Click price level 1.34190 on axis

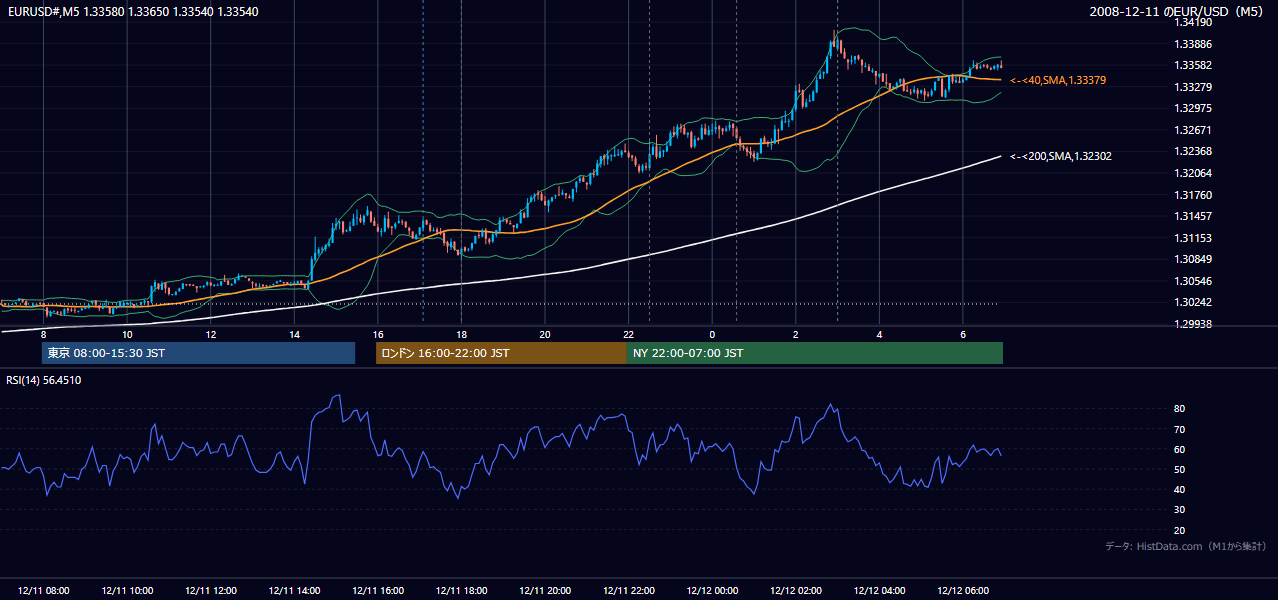(x=1193, y=22)
